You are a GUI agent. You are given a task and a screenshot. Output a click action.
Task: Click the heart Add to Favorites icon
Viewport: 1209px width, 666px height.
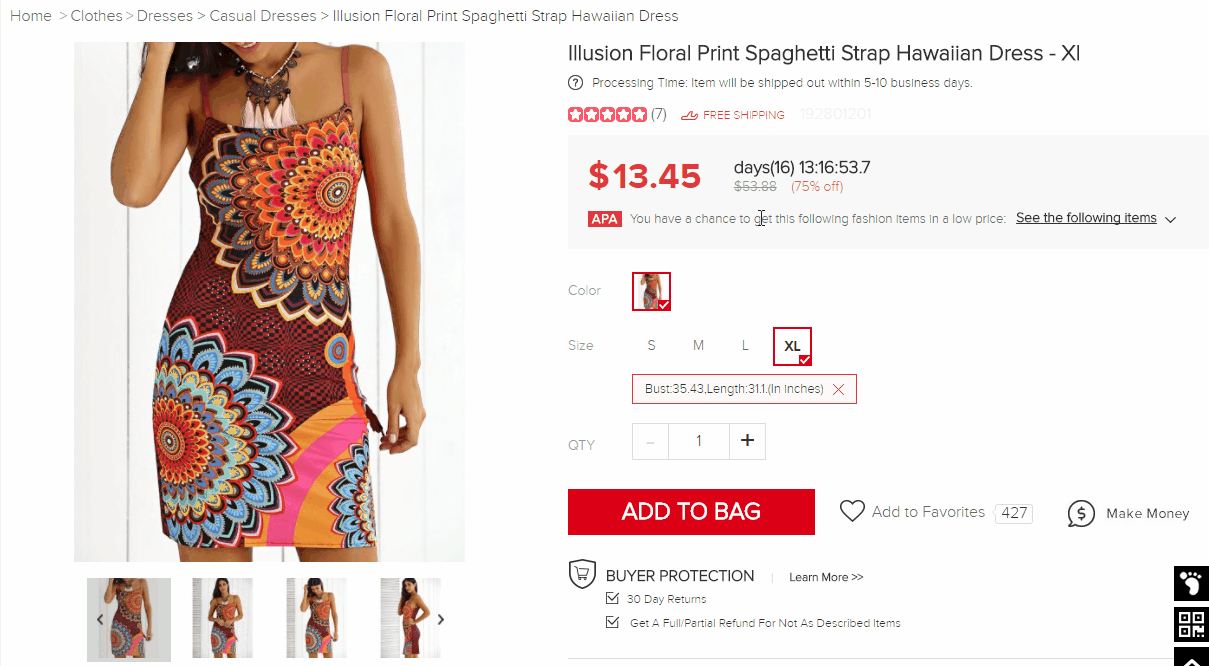(x=852, y=512)
